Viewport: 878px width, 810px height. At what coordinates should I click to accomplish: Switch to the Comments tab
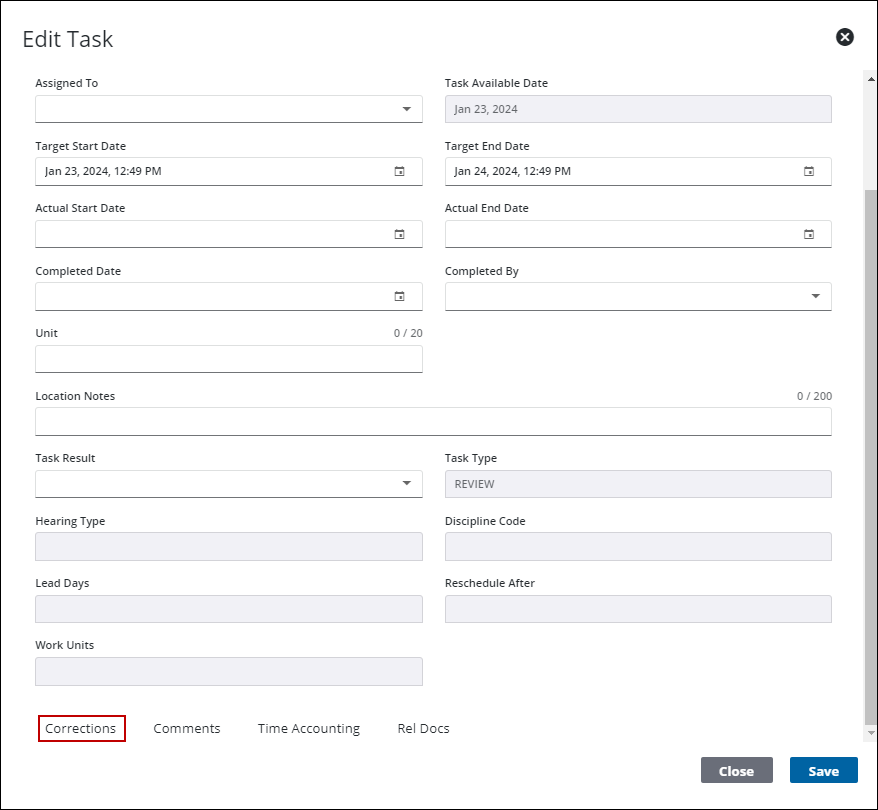[x=187, y=729]
